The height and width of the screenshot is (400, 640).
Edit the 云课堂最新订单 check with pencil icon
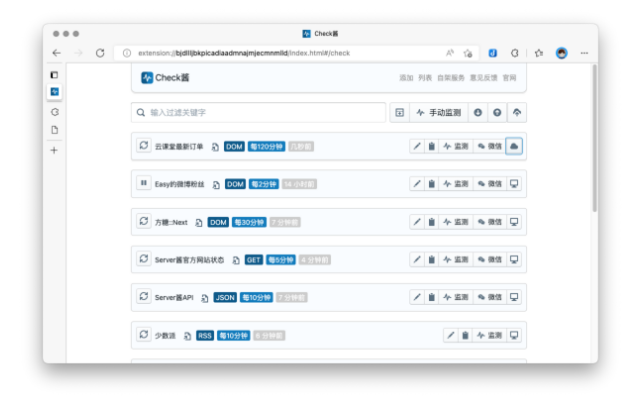coord(417,146)
